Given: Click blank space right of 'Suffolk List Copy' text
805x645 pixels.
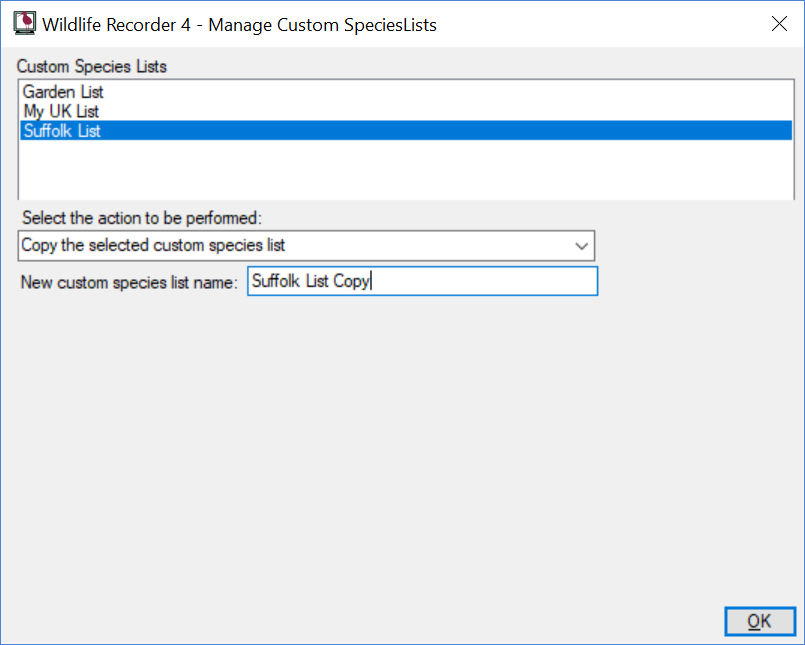Looking at the screenshot, I should coord(483,281).
